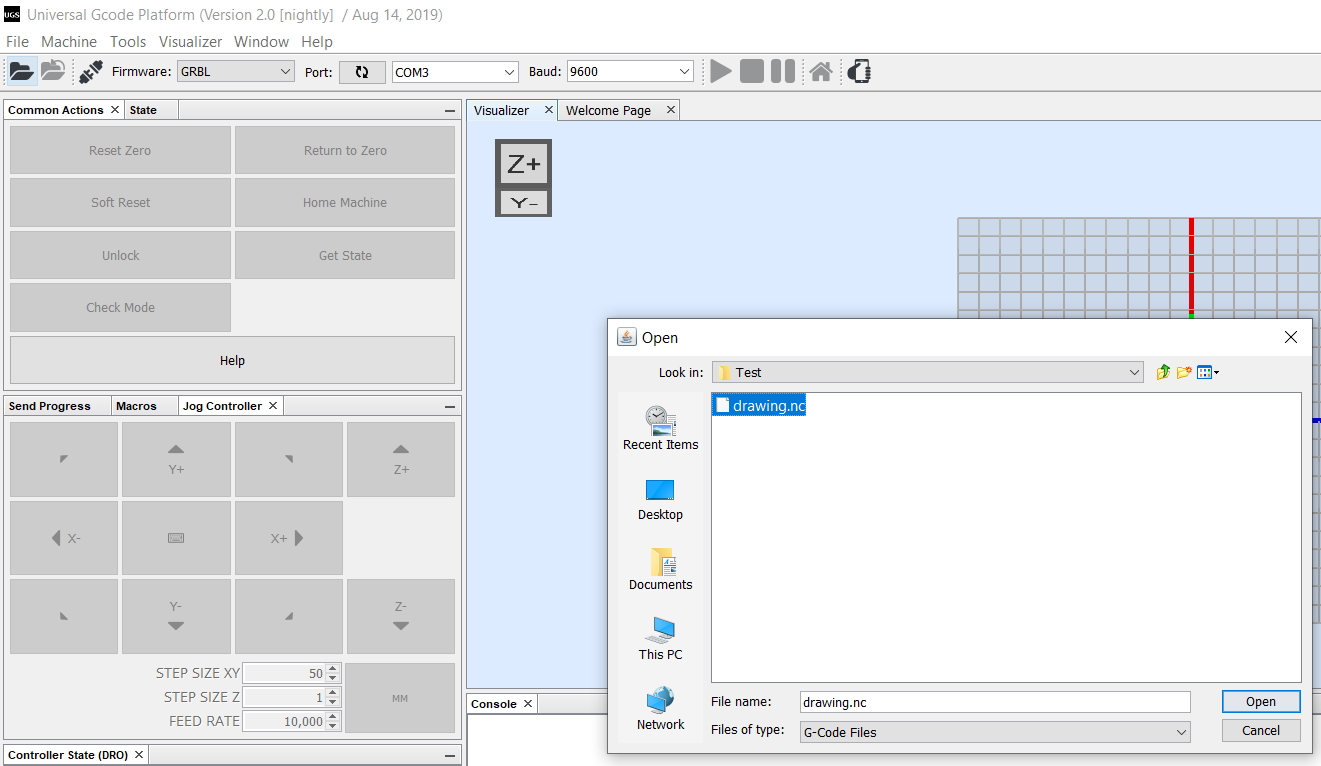Viewport: 1321px width, 766px height.
Task: Switch to the Welcome Page tab
Action: coord(608,110)
